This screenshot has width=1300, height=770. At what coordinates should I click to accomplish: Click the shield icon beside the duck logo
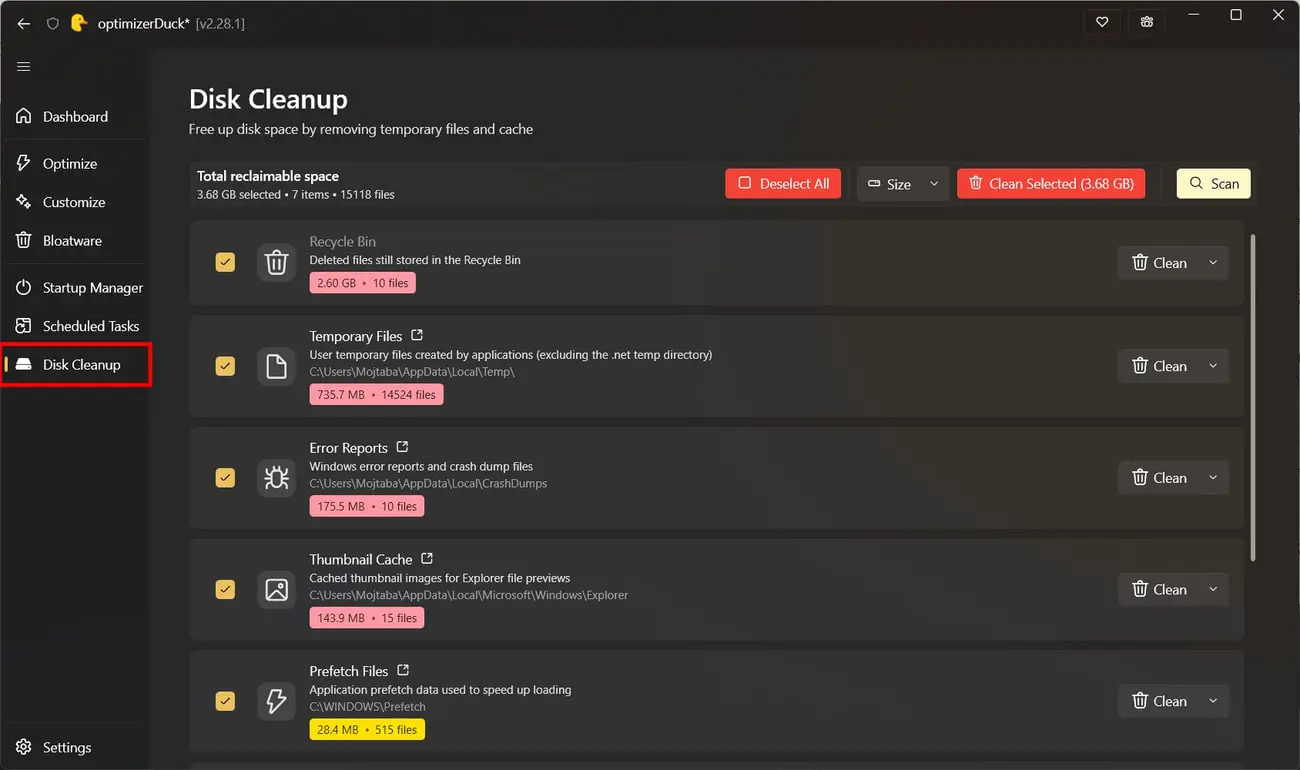[53, 23]
